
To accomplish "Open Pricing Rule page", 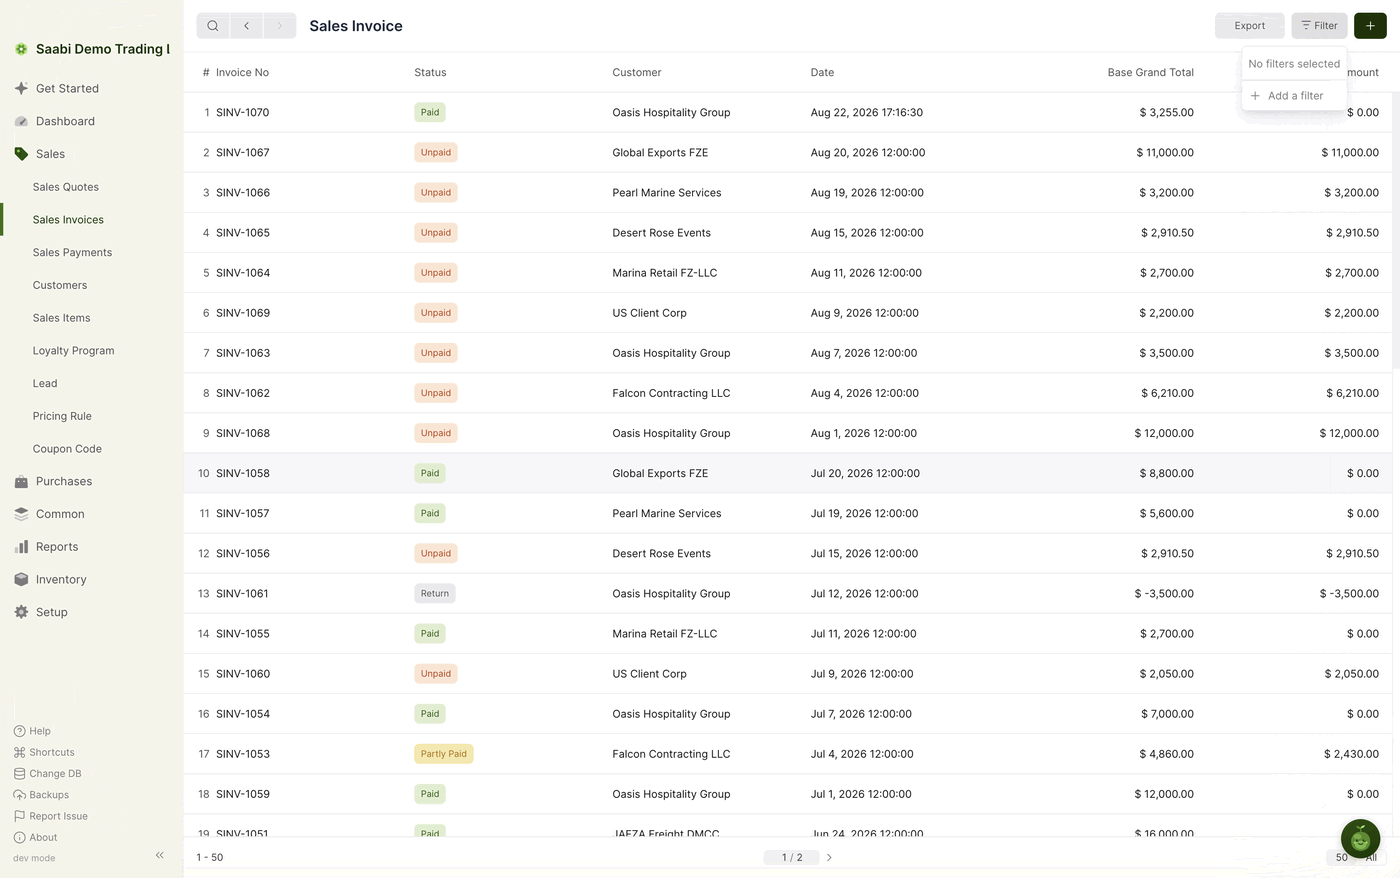I will (62, 416).
